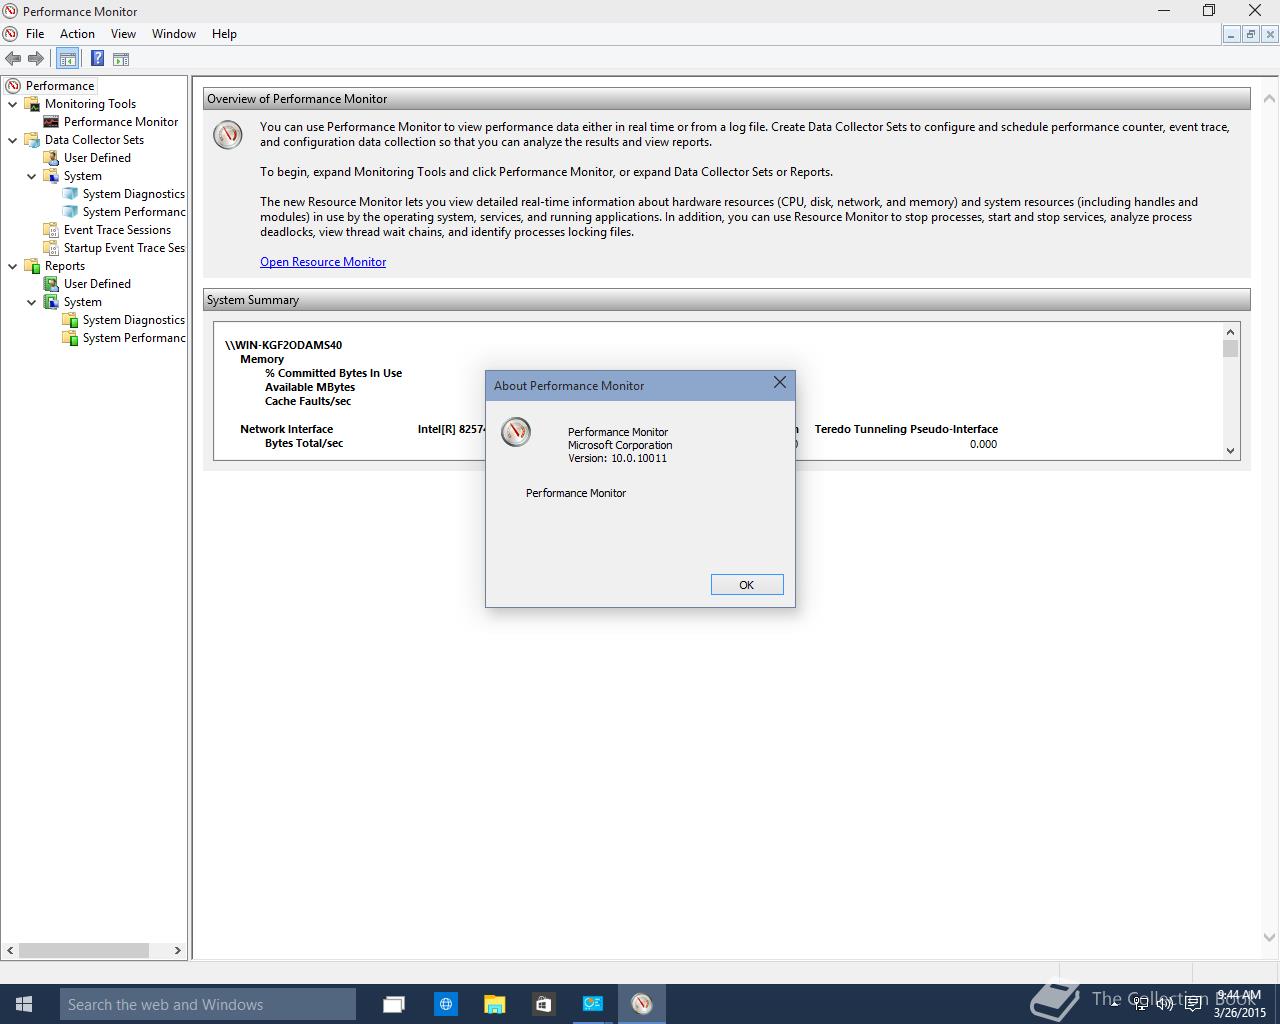Open the Windows Start button
This screenshot has width=1280, height=1024.
click(24, 1004)
